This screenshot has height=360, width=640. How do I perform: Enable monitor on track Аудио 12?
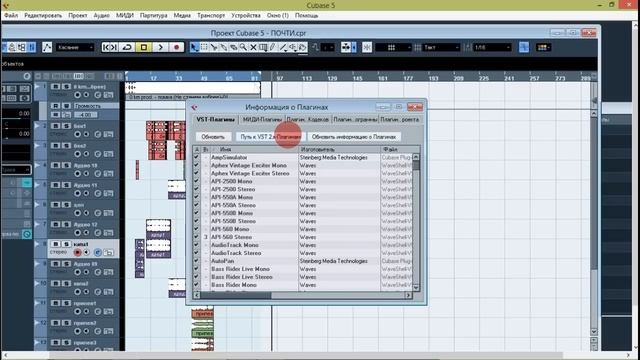[x=87, y=233]
